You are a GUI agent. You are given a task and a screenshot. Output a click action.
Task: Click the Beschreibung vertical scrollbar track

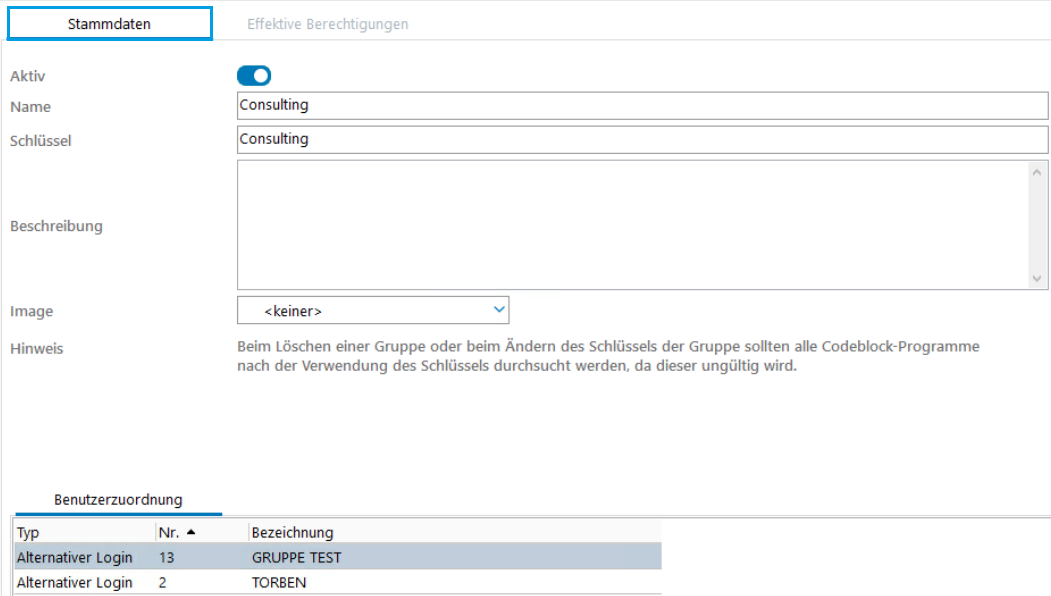click(1037, 225)
